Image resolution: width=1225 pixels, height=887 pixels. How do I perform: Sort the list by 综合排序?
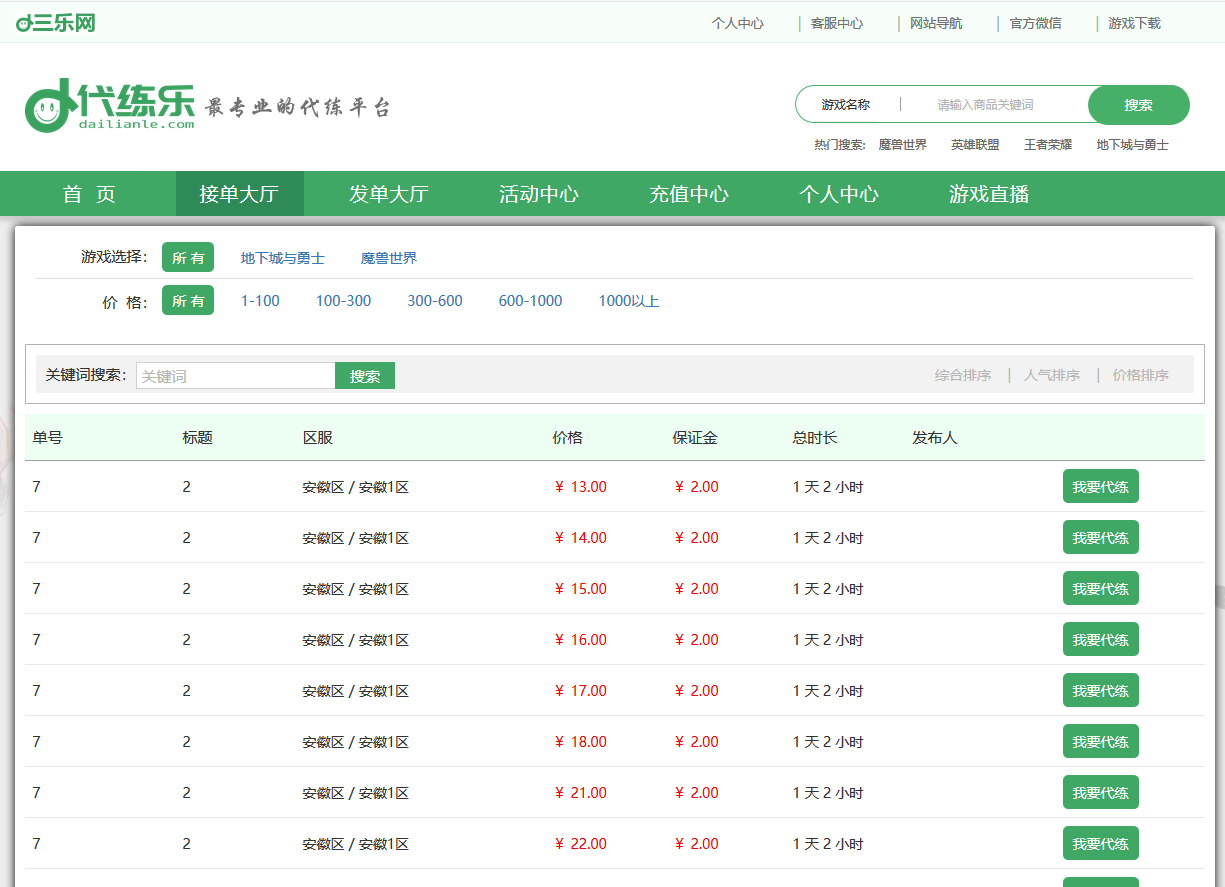tap(963, 376)
